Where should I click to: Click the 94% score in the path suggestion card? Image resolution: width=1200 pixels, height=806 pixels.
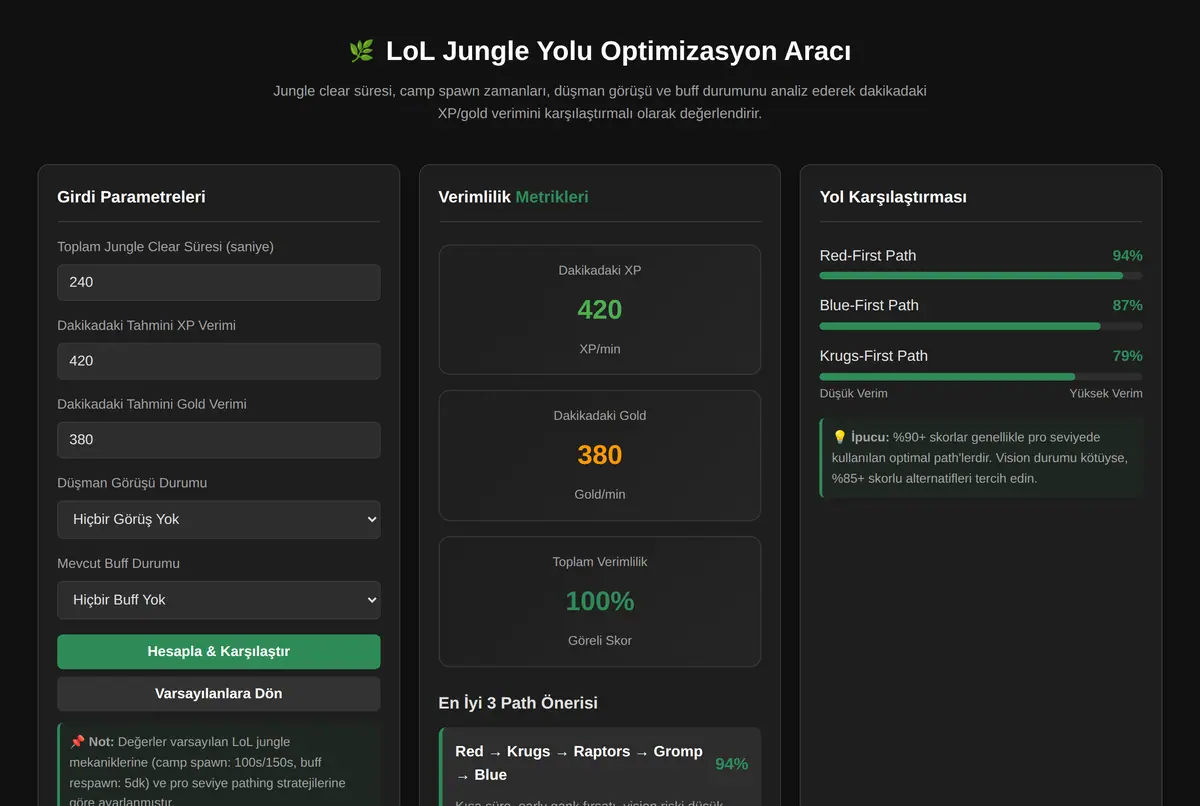[x=732, y=764]
